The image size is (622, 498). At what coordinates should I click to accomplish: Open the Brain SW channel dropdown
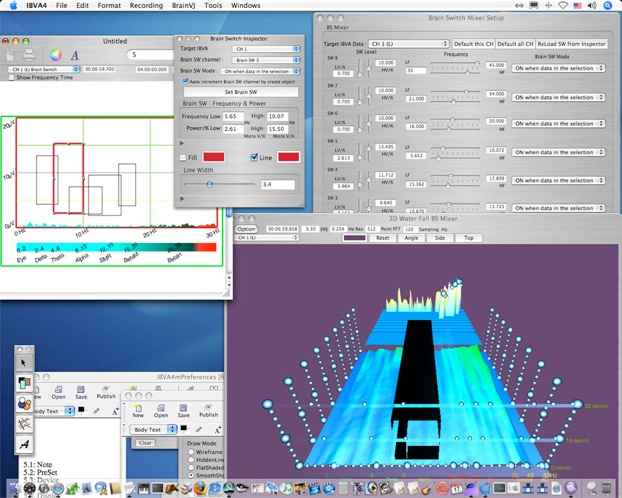click(259, 60)
